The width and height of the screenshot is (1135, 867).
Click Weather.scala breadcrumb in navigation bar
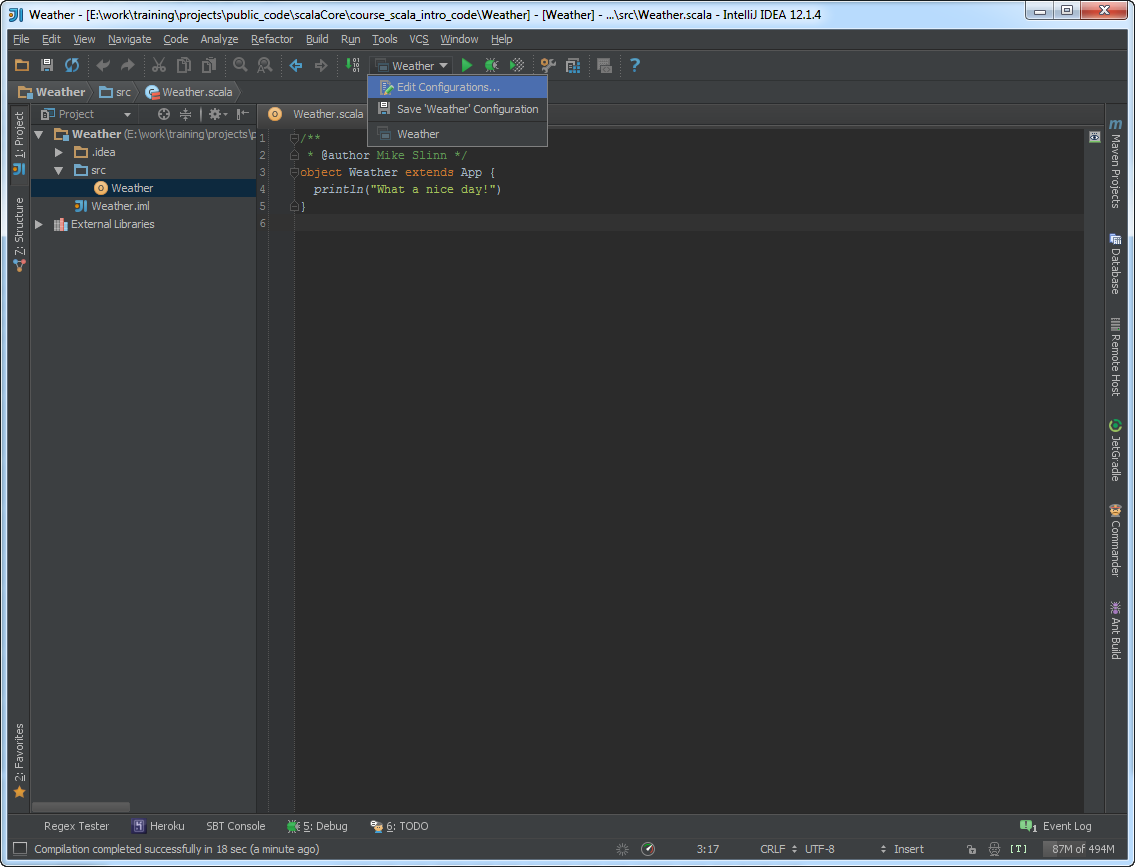[x=189, y=92]
